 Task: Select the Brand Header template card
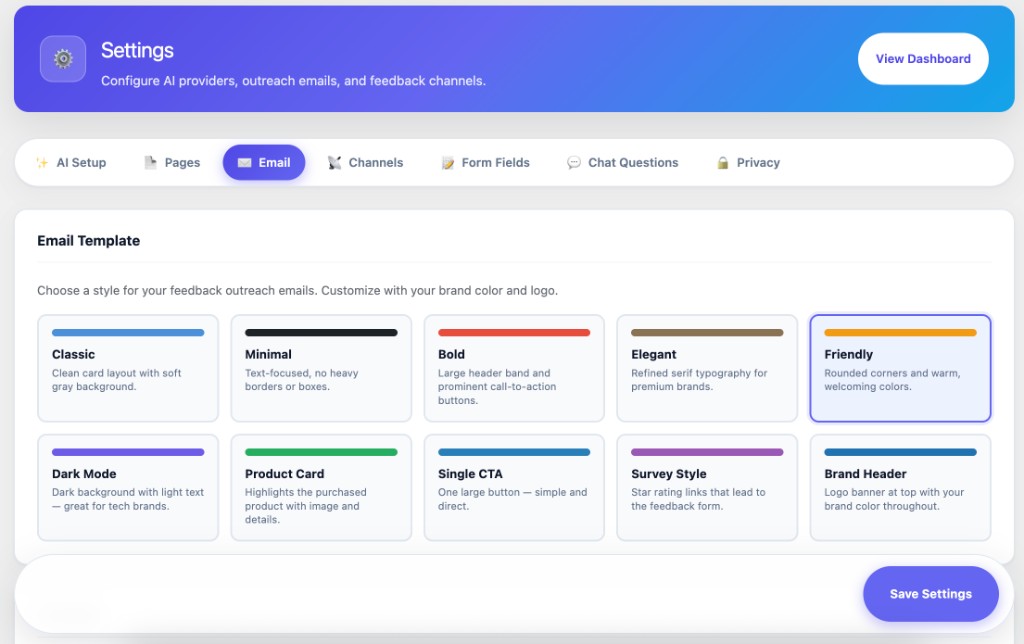(x=901, y=488)
